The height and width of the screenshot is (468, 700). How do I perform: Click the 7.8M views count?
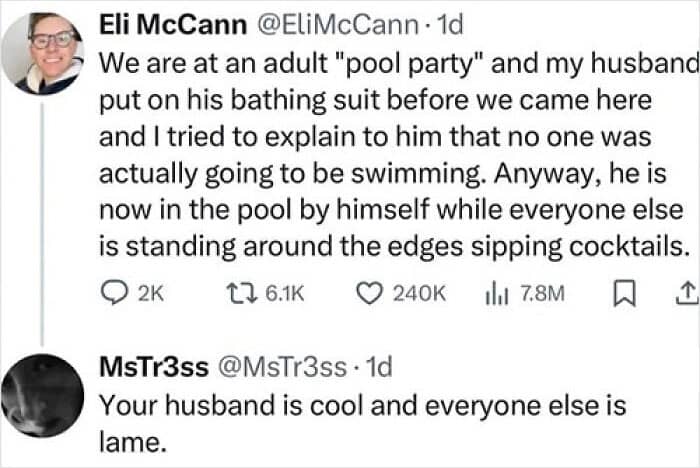[543, 293]
